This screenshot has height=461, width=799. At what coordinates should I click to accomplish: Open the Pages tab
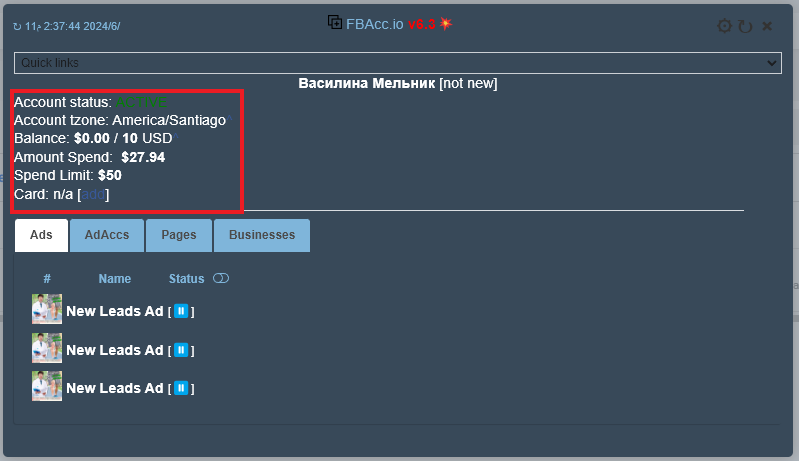(x=178, y=235)
